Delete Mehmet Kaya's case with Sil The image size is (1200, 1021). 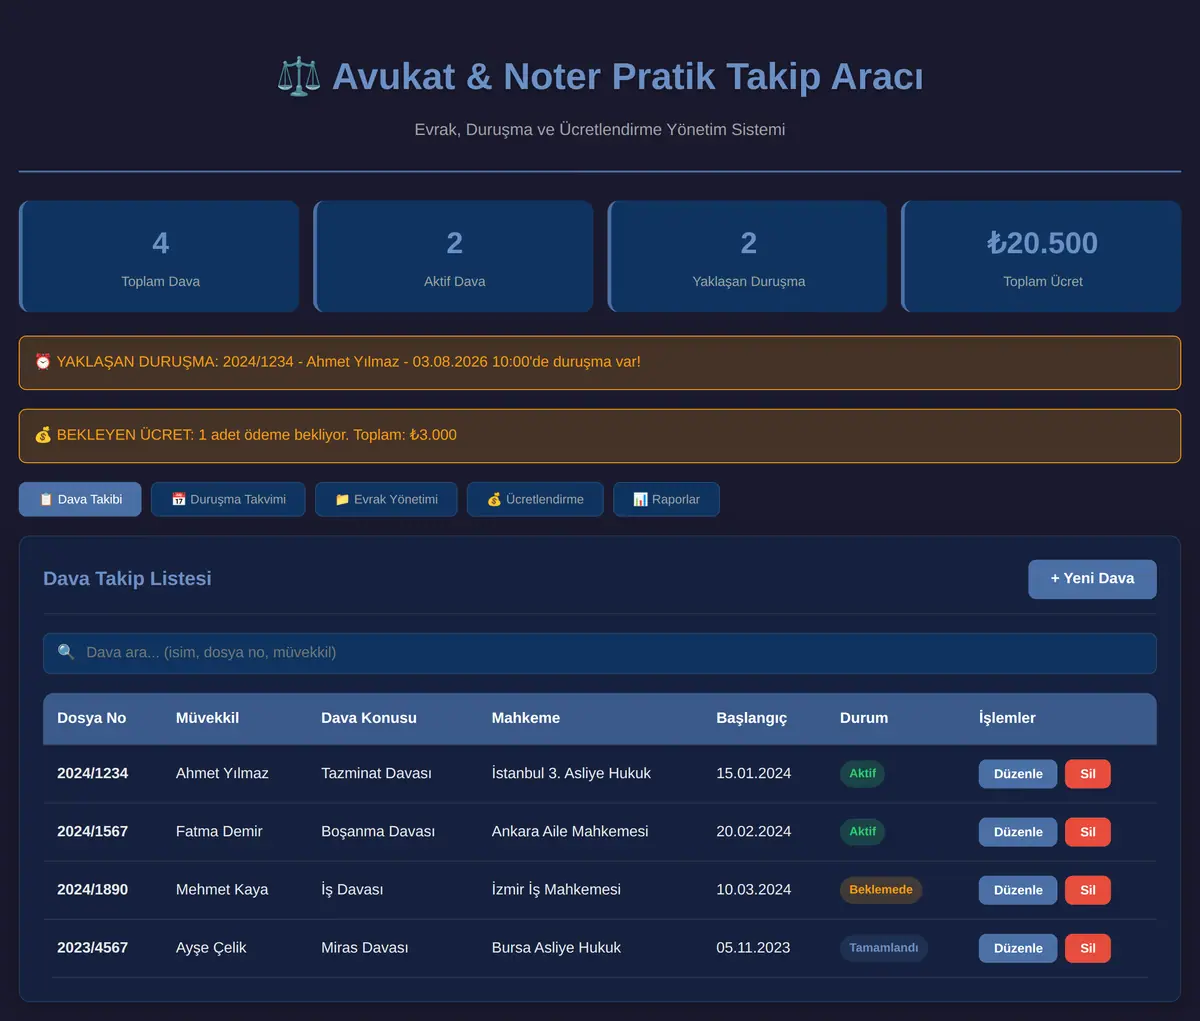1088,890
